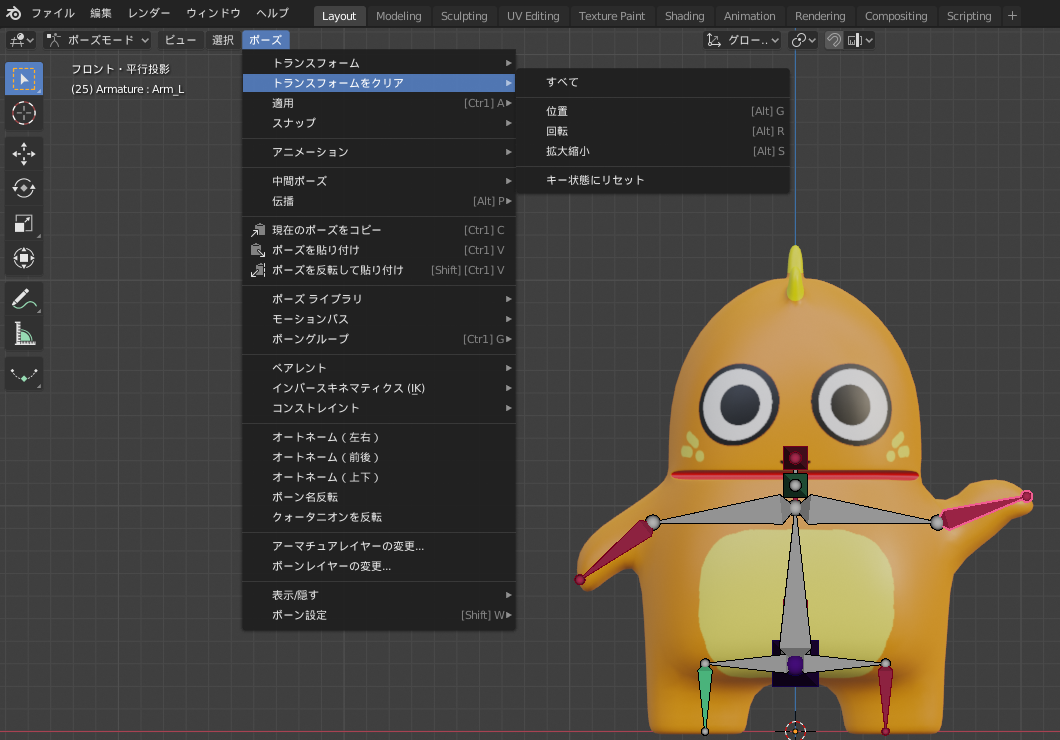The image size is (1060, 740).
Task: Open the ビュー header menu
Action: (x=180, y=41)
